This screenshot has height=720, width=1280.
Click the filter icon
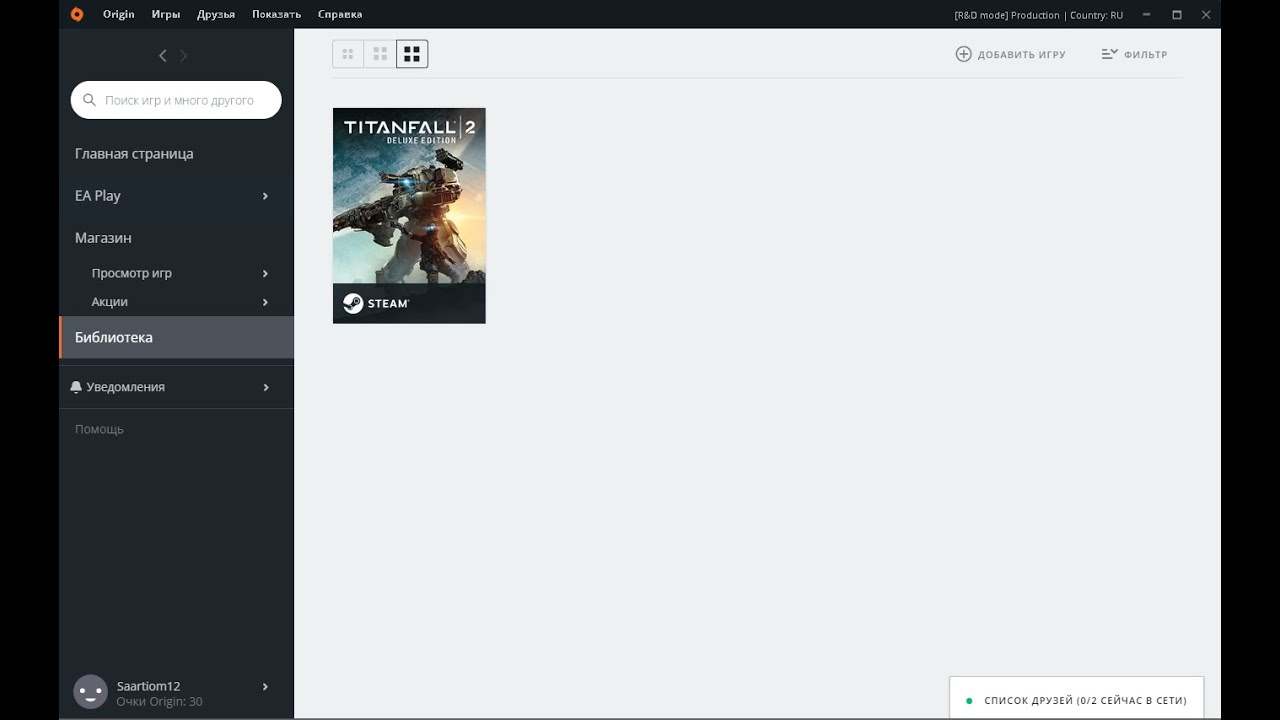1109,54
